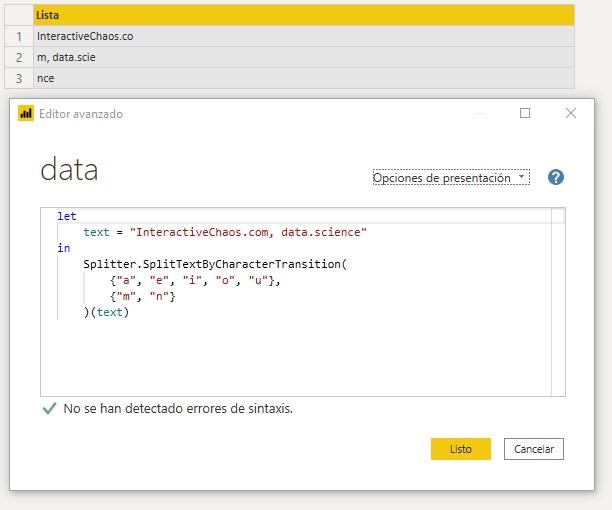The image size is (612, 510).
Task: Click the blue help question mark icon
Action: tap(555, 177)
